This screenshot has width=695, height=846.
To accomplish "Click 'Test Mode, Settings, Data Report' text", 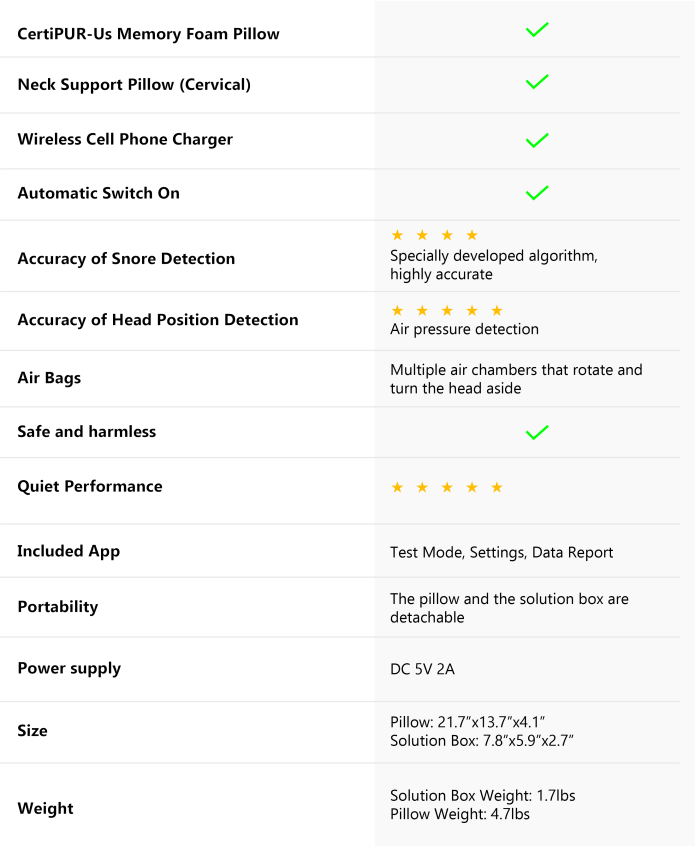I will pyautogui.click(x=501, y=552).
